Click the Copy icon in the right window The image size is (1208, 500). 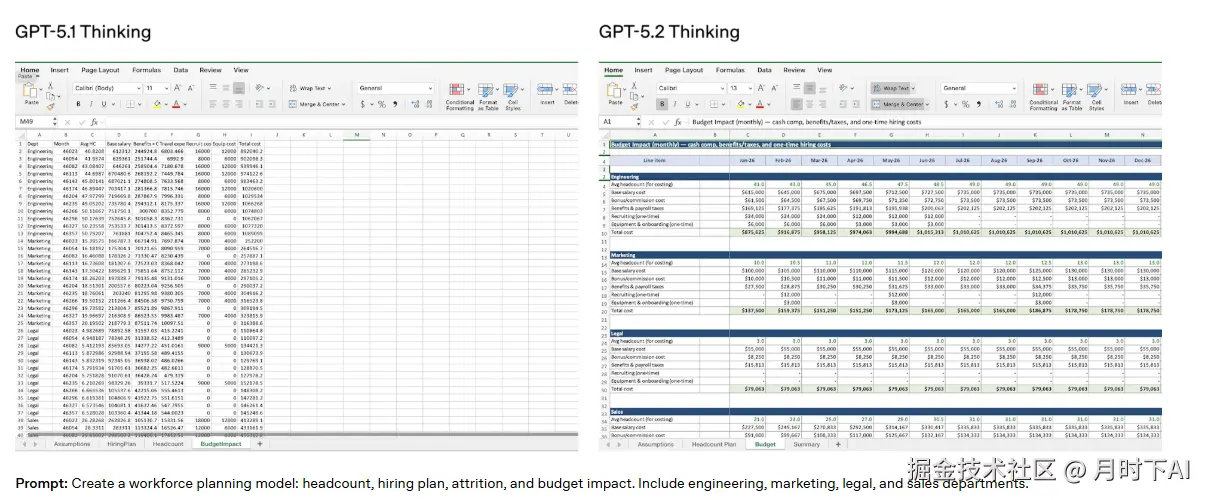point(634,96)
